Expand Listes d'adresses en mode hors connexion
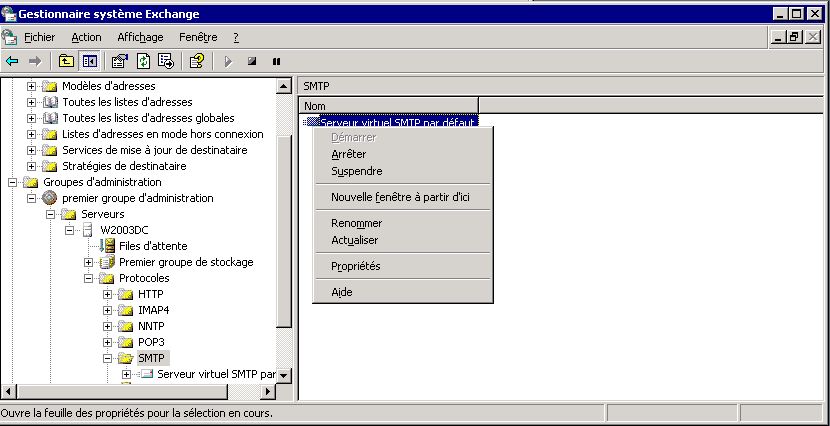Screen dimensions: 830x426 tap(31, 134)
